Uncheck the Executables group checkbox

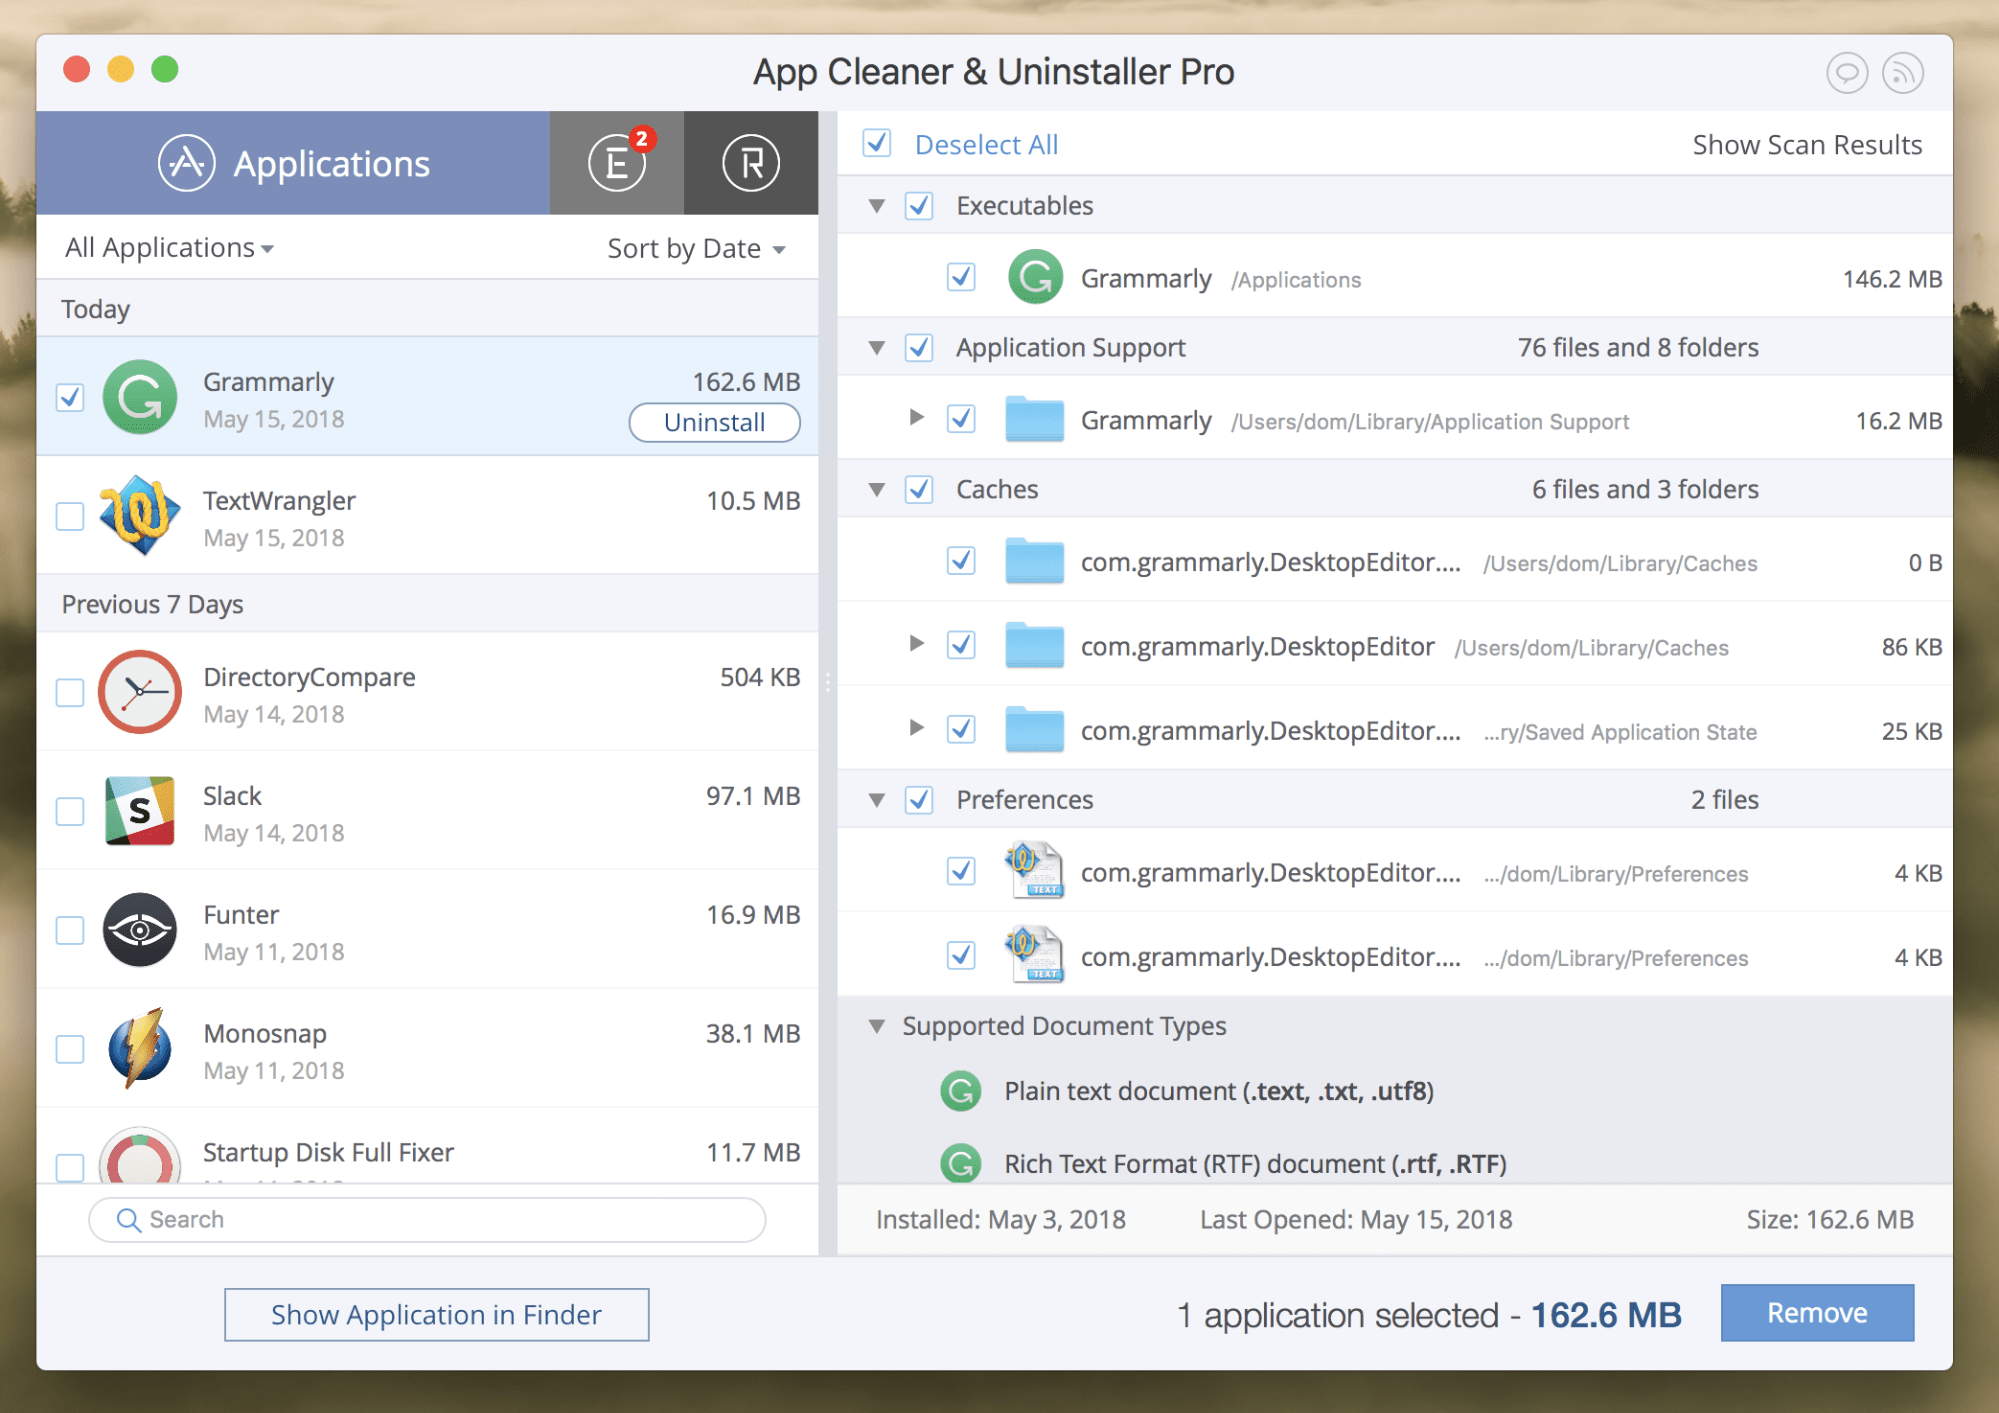919,206
